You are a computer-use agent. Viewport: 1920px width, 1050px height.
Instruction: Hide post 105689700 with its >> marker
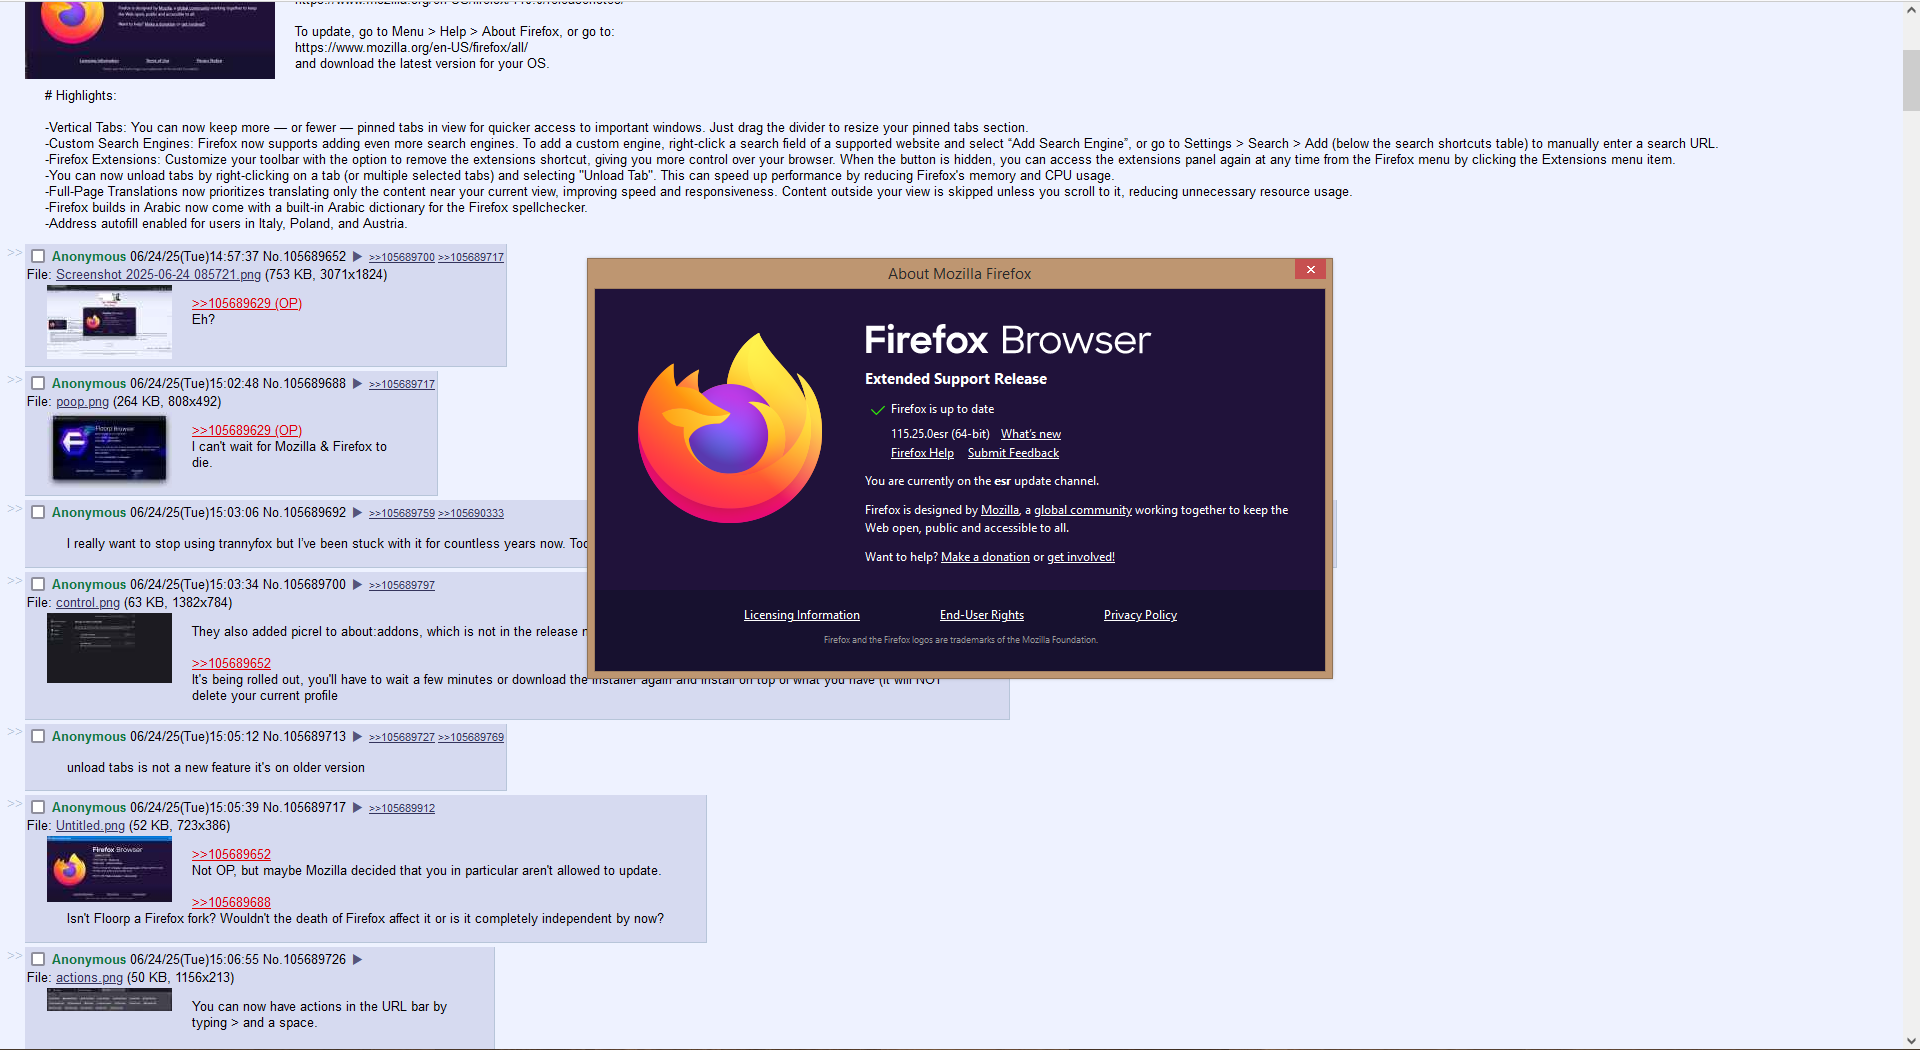14,580
